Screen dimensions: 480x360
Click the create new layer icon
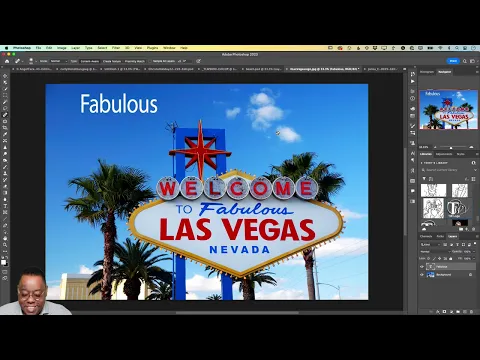point(465,312)
